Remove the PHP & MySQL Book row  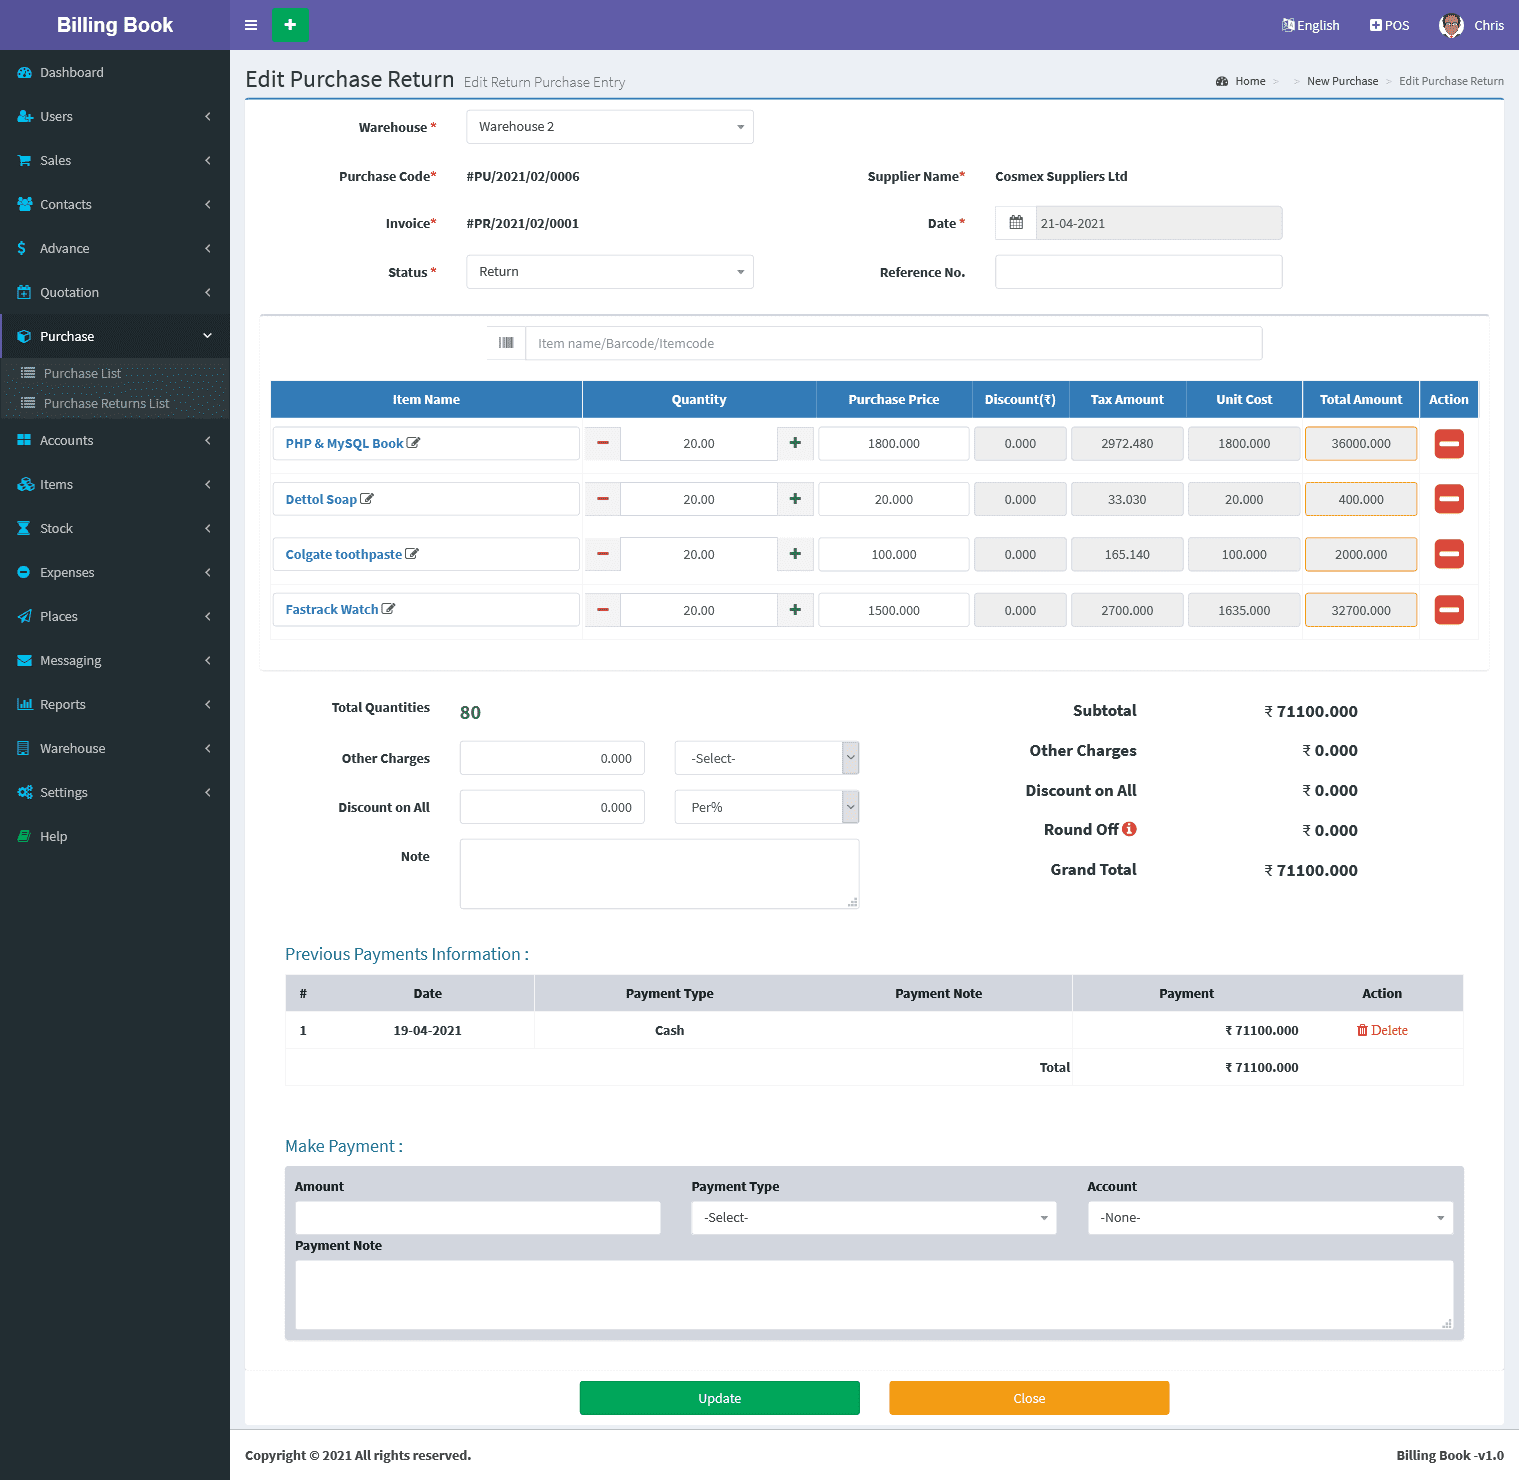(1448, 444)
